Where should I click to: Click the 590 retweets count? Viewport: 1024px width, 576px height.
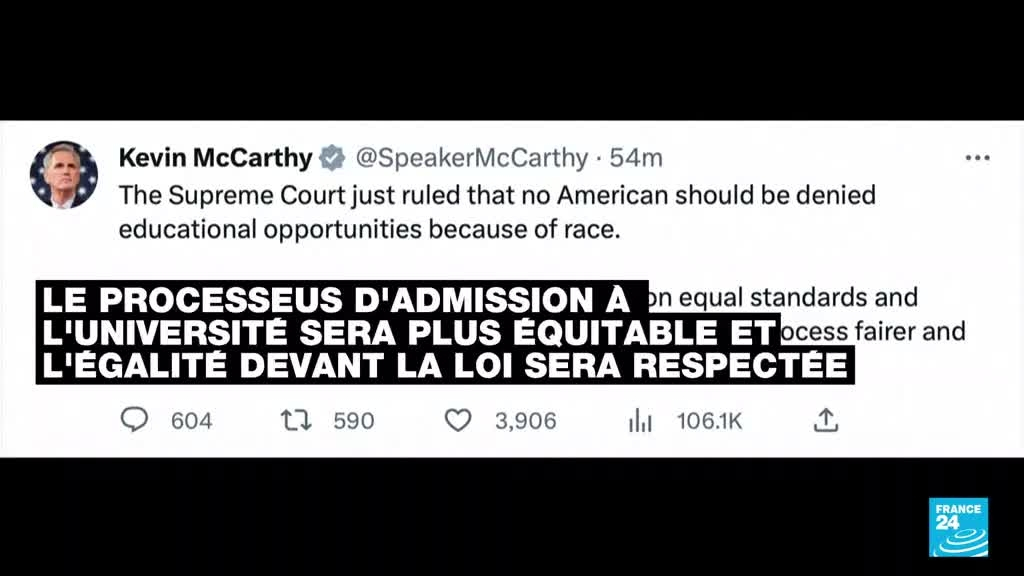coord(353,421)
